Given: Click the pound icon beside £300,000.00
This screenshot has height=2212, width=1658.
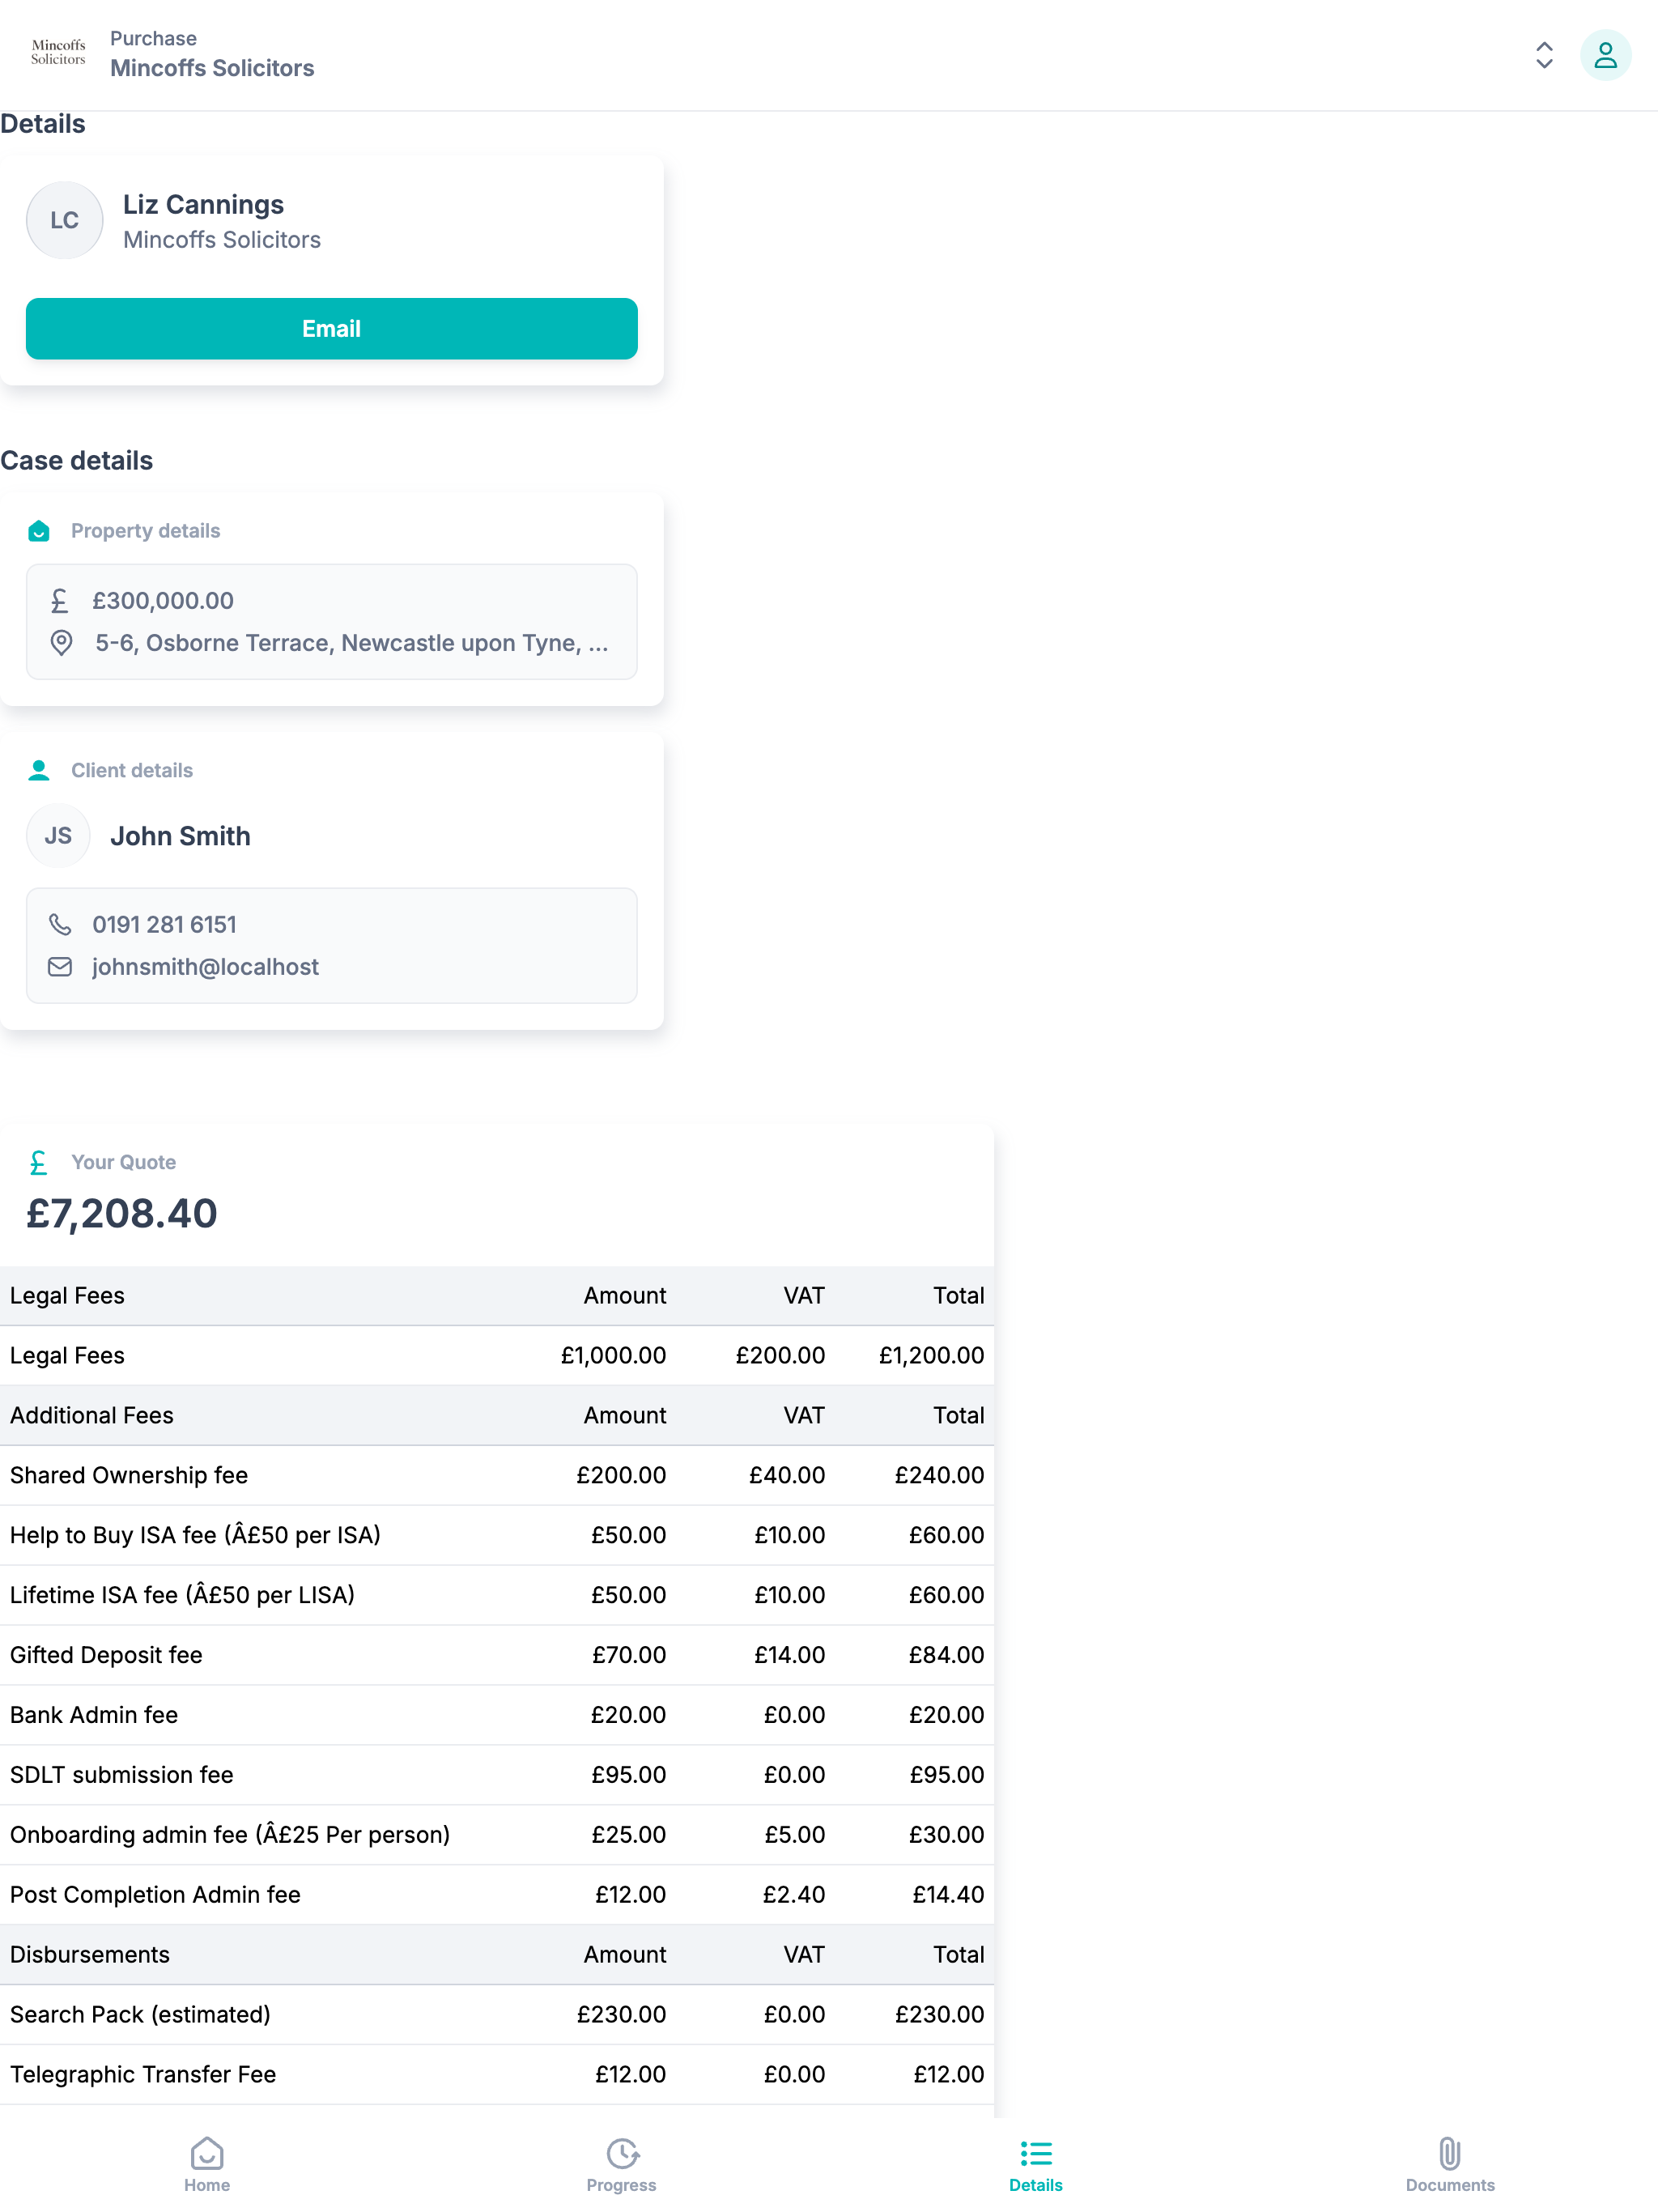Looking at the screenshot, I should click(60, 600).
